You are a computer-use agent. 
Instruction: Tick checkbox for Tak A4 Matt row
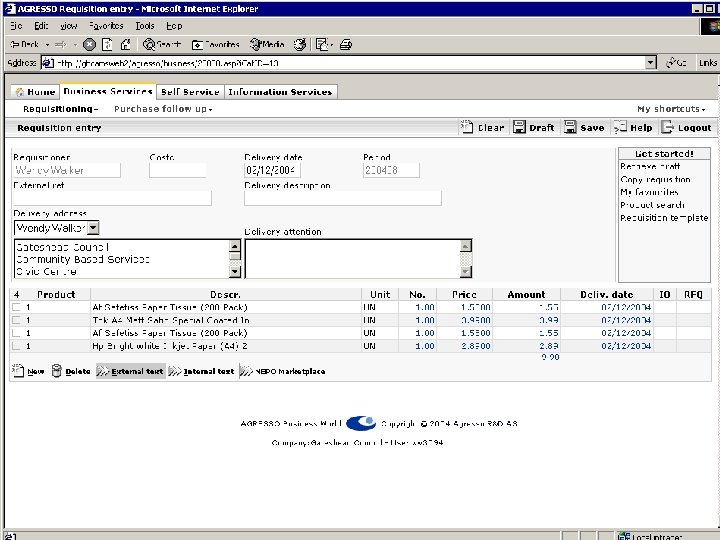click(16, 320)
